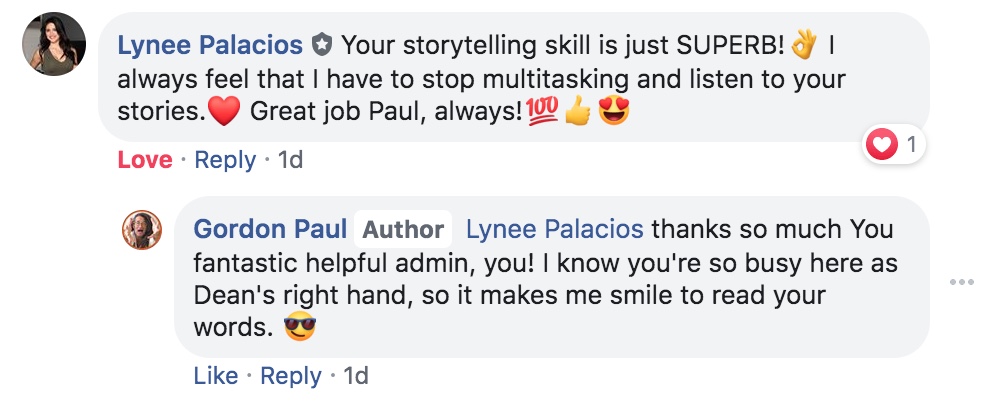Screen dimensions: 982x408
Task: Open Gordon Paul's profile from his name
Action: (269, 229)
